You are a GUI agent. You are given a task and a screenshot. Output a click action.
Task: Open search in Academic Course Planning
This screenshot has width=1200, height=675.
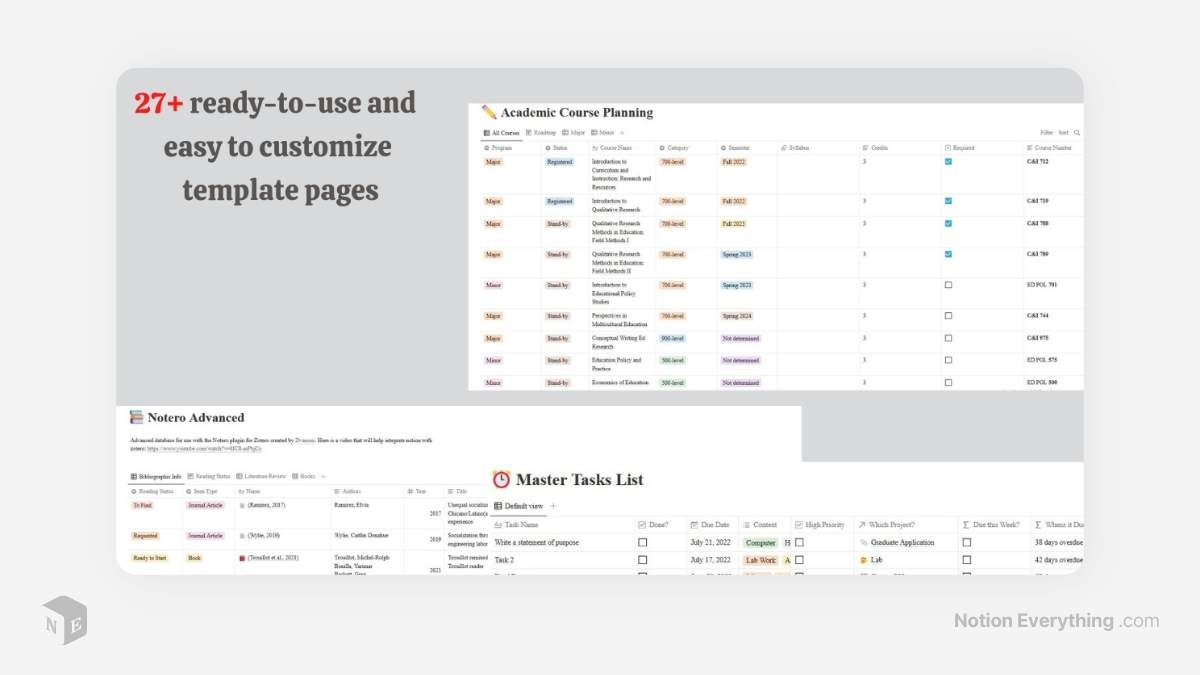point(1076,132)
